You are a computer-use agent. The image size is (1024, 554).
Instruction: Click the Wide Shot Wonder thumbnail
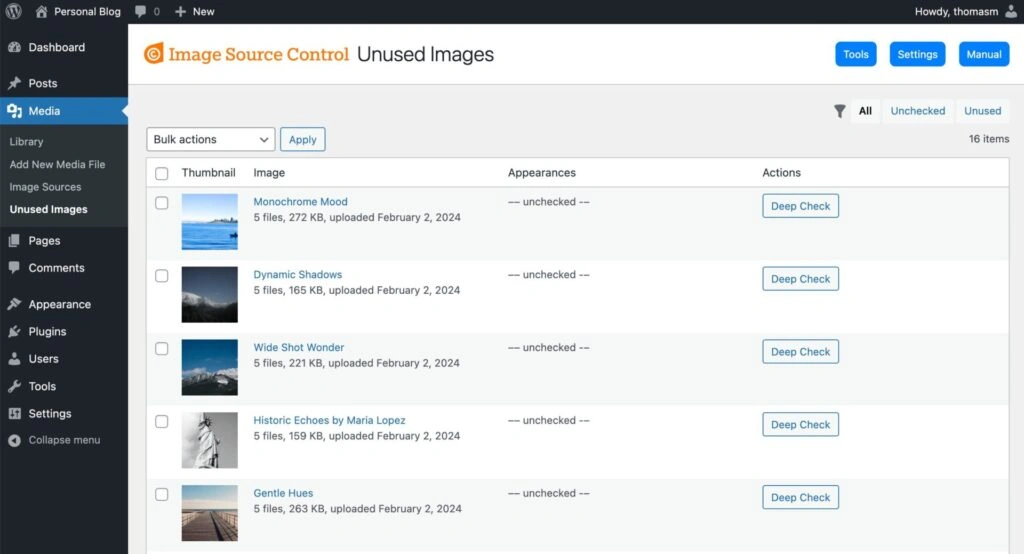pos(210,367)
